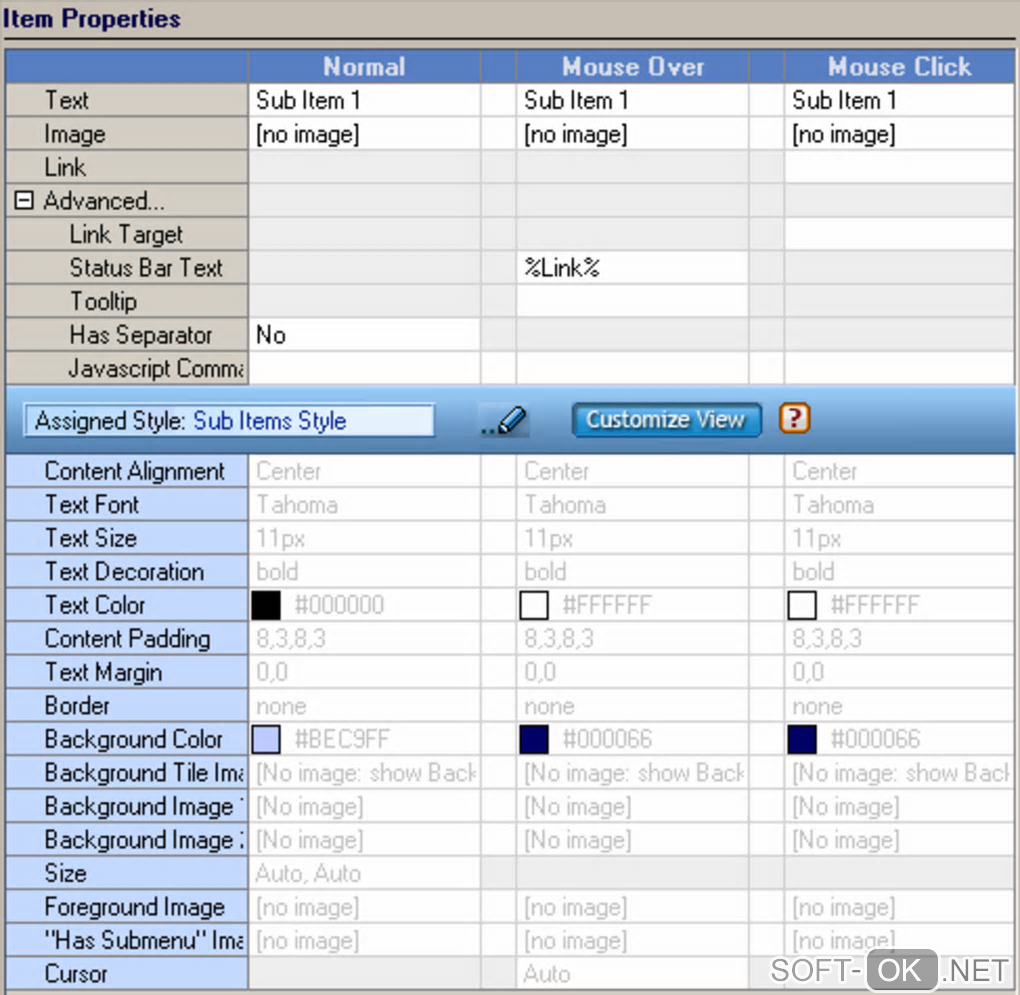The width and height of the screenshot is (1020, 995).
Task: Click the Mouse Over Text Font value Tahoma
Action: pyautogui.click(x=632, y=505)
